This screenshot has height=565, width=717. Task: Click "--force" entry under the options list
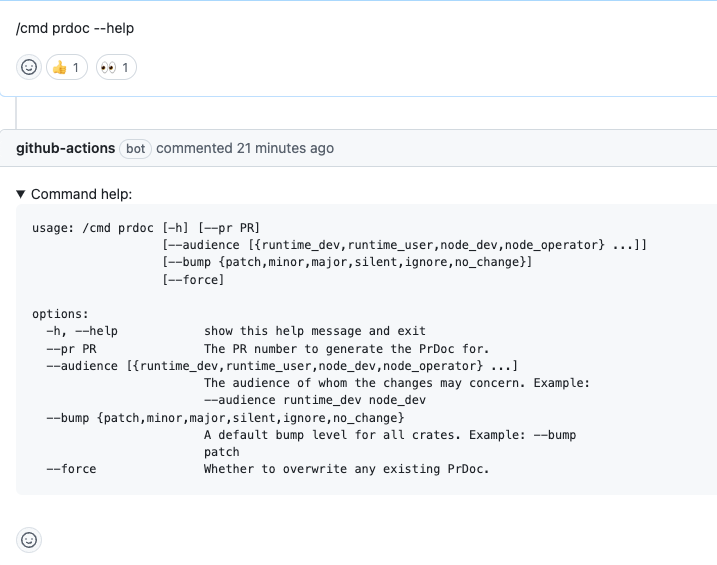pos(71,469)
